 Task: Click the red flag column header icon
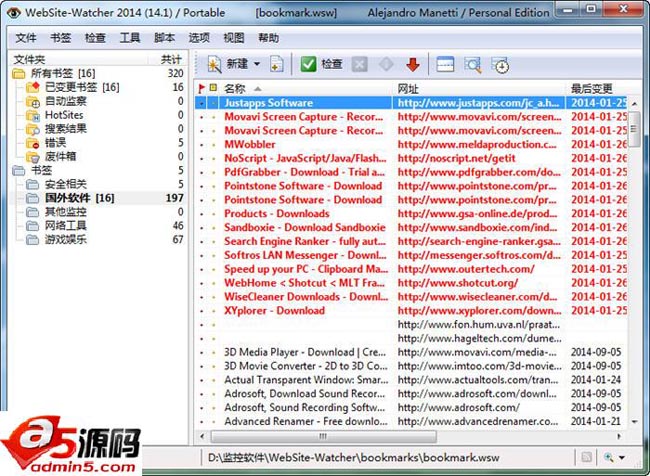[x=201, y=88]
